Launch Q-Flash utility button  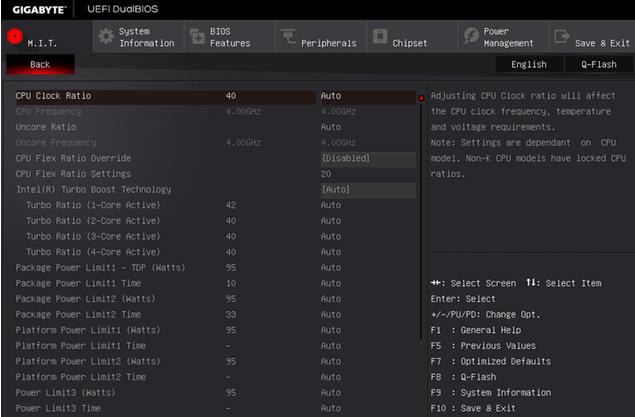[x=598, y=64]
